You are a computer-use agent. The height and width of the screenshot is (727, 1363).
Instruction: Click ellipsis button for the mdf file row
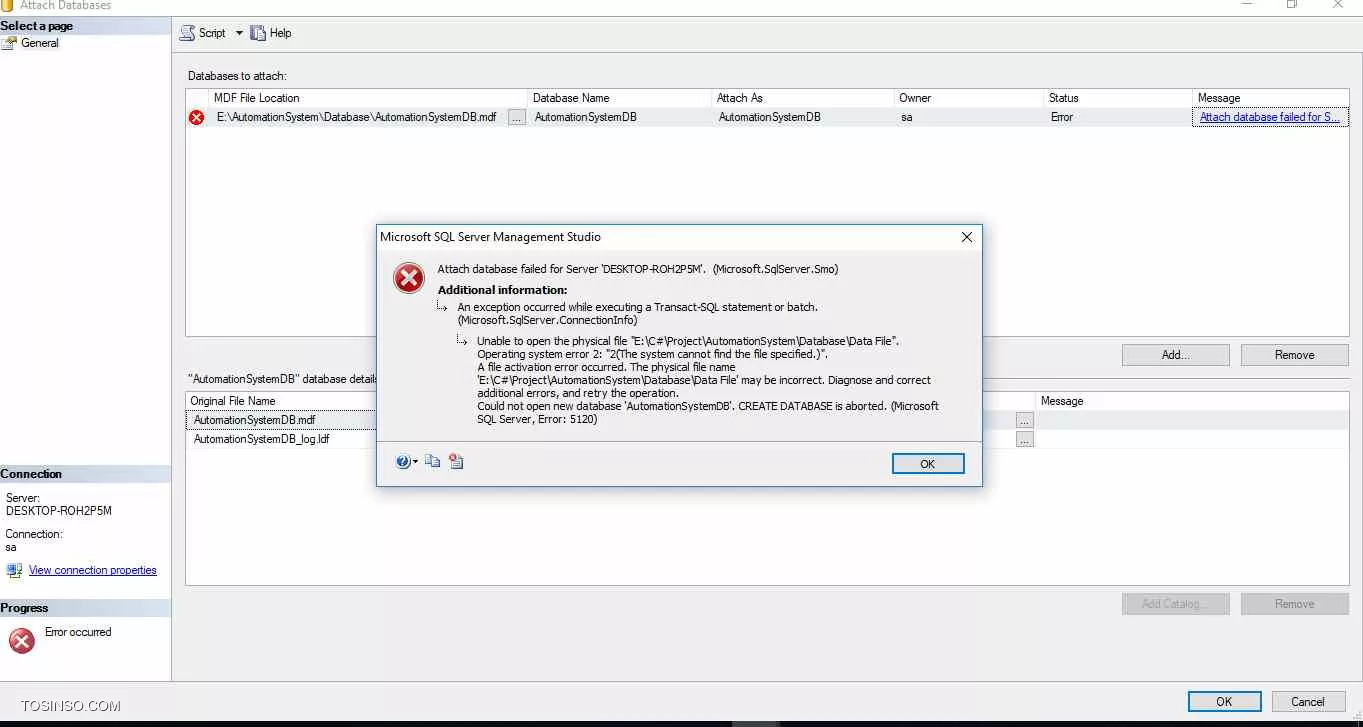tap(1024, 420)
